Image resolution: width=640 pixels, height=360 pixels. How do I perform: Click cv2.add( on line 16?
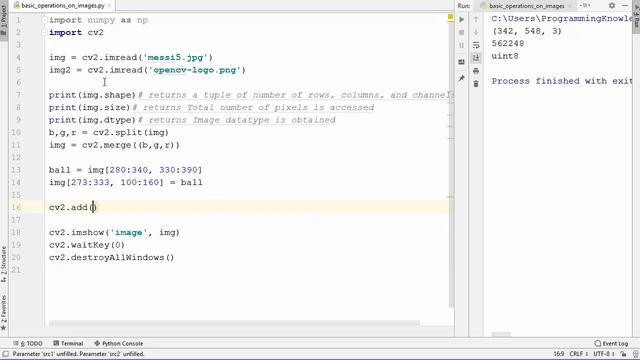(72, 207)
